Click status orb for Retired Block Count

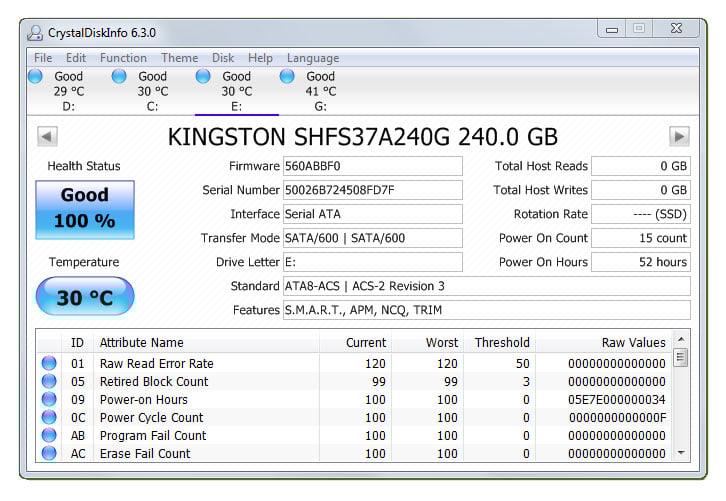(49, 381)
